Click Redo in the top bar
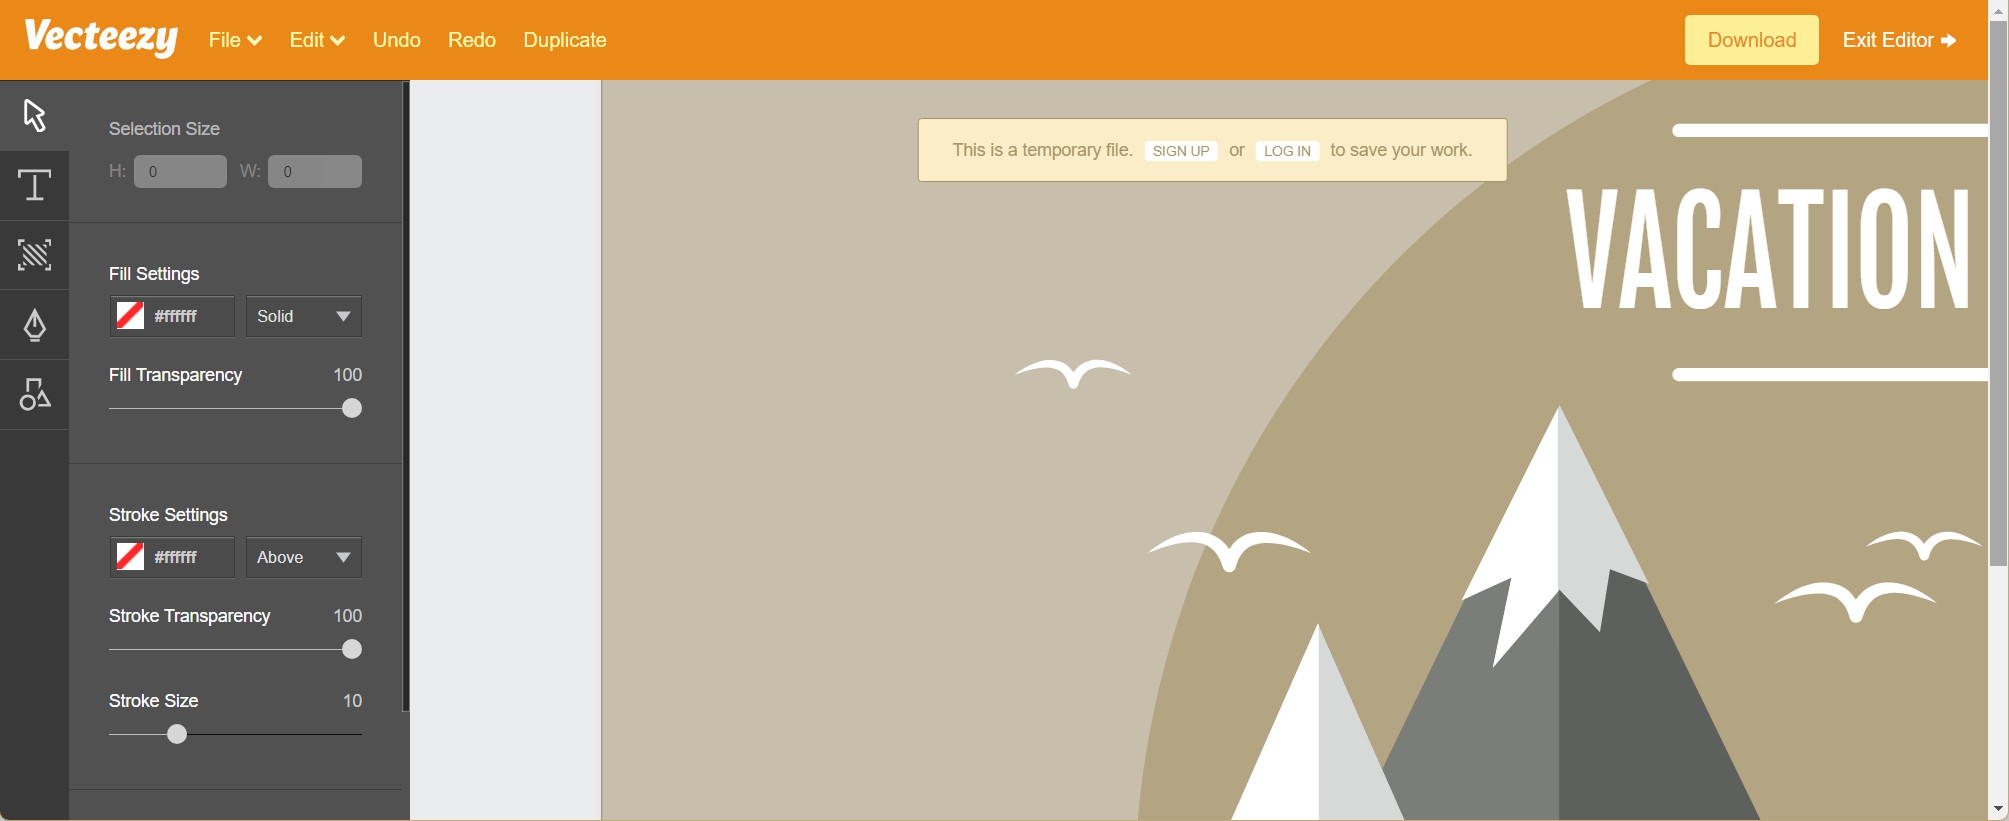Viewport: 2009px width, 821px height. coord(472,40)
